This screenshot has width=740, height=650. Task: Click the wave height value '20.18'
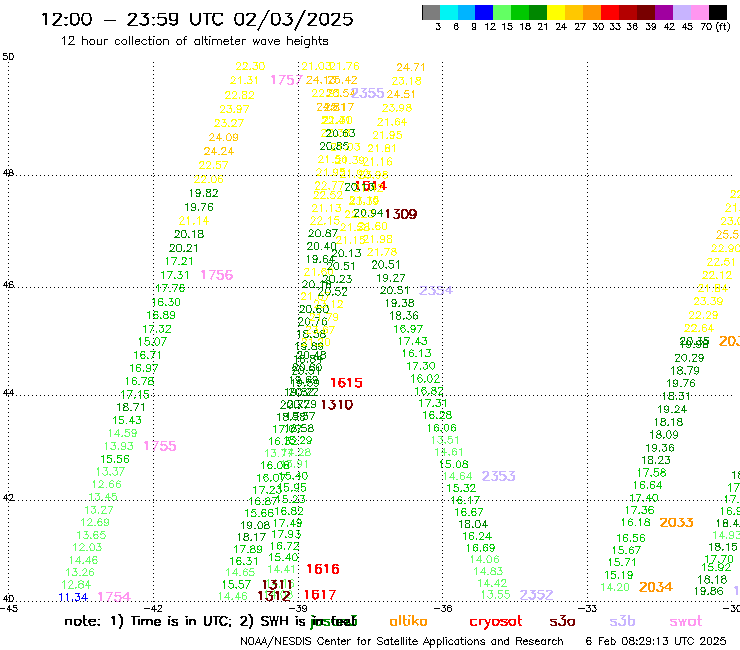tap(189, 234)
